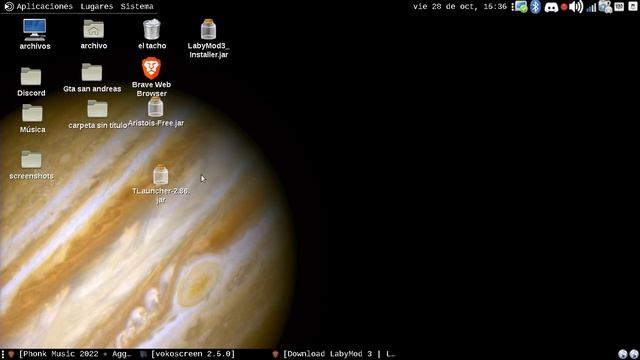This screenshot has height=360, width=640.
Task: Select LabyMod3_Installer.jar file
Action: (x=208, y=29)
